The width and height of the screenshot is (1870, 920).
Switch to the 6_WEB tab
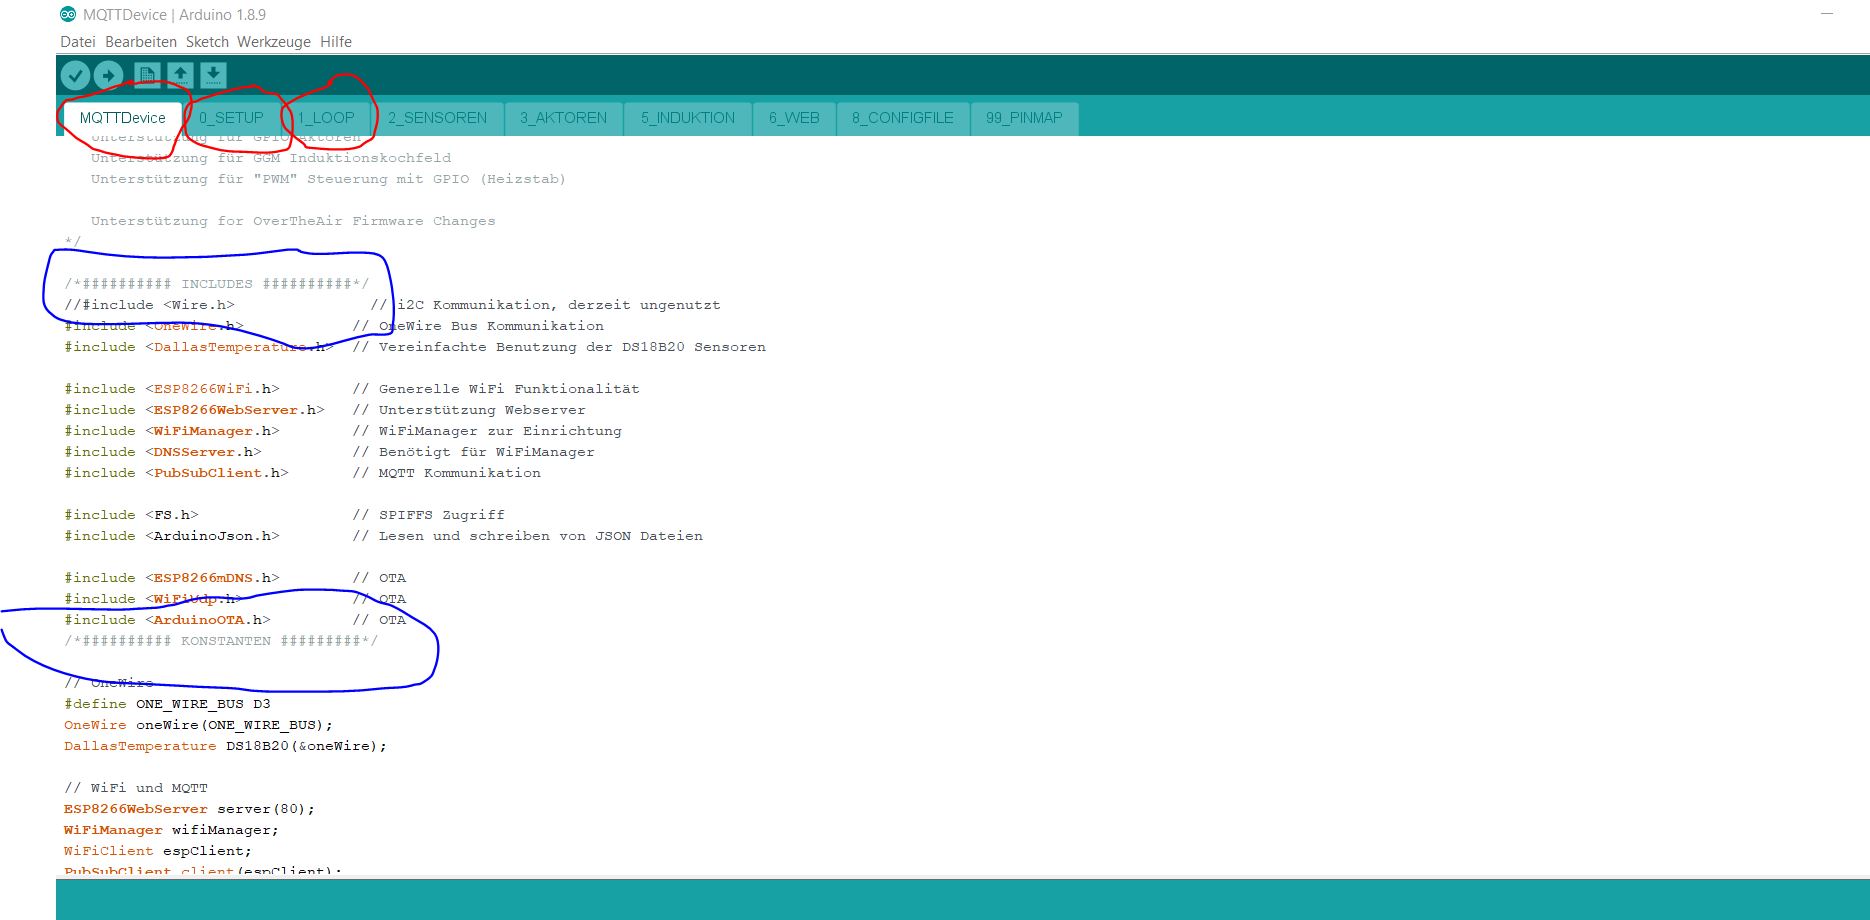(x=794, y=118)
